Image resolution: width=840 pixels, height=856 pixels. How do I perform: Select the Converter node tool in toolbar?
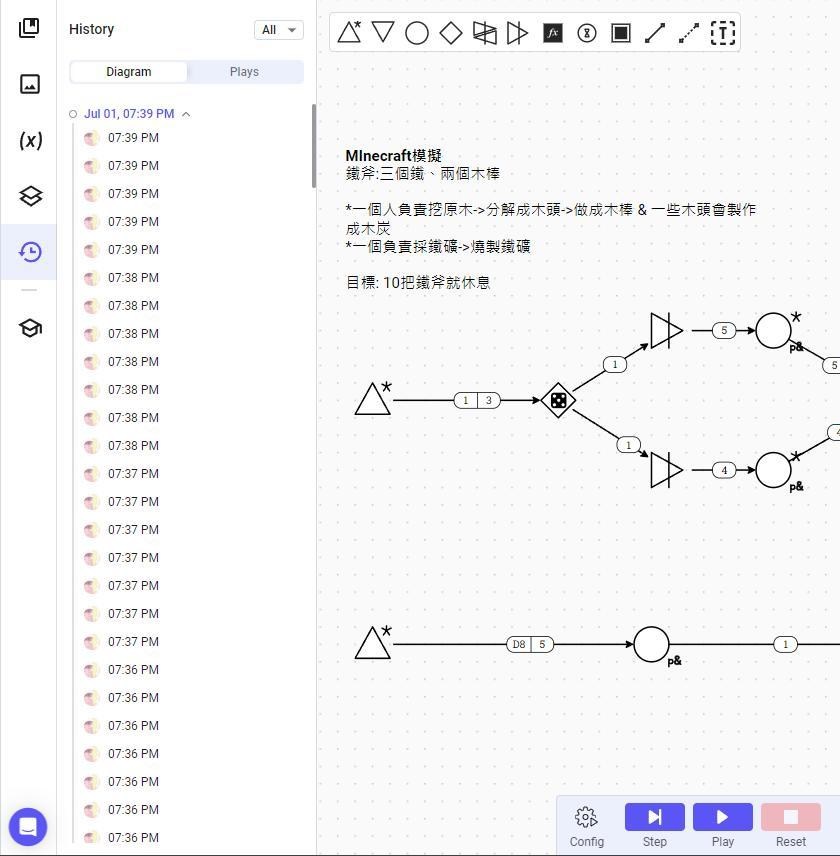tap(518, 33)
